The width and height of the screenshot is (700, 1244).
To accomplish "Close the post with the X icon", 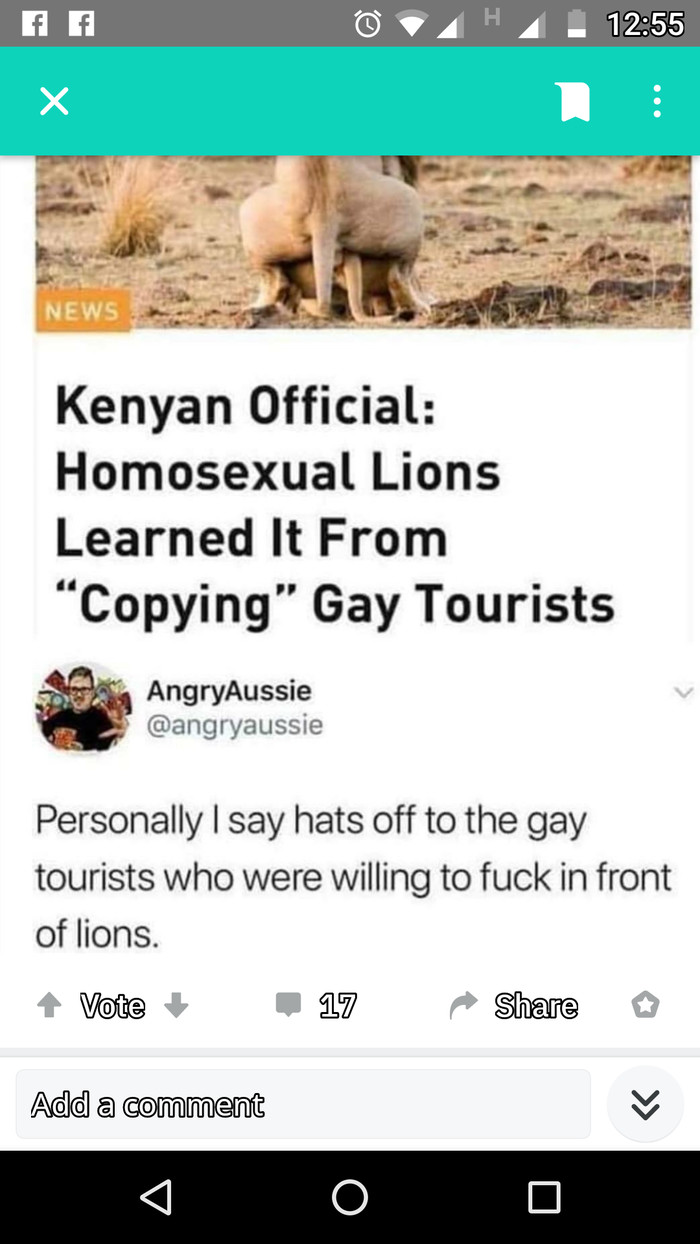I will tap(54, 101).
